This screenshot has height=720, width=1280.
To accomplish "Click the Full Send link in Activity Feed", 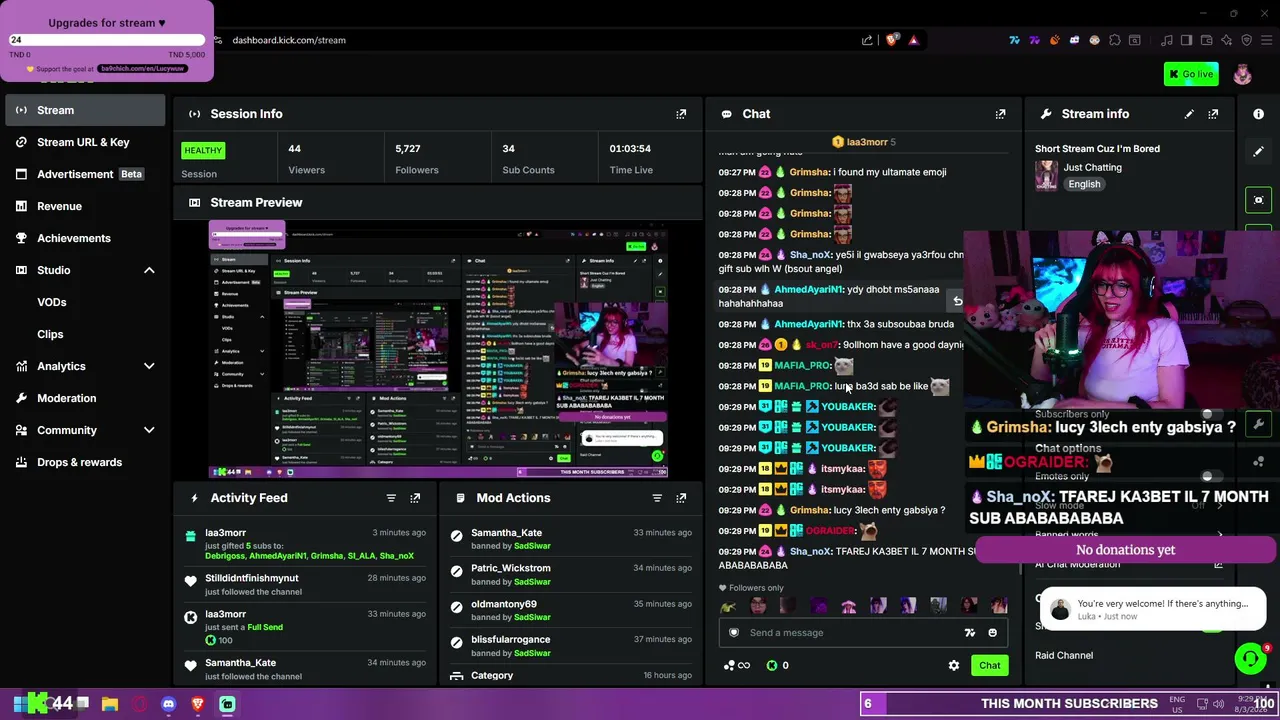I will pyautogui.click(x=265, y=627).
